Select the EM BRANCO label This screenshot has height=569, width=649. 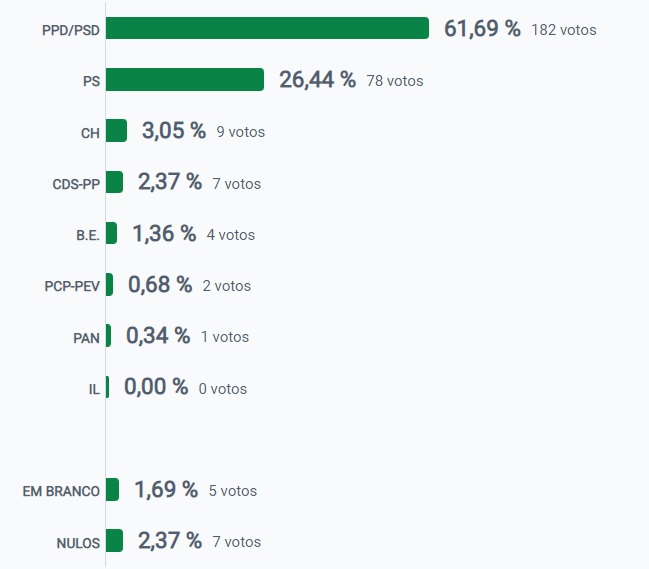[x=61, y=491]
